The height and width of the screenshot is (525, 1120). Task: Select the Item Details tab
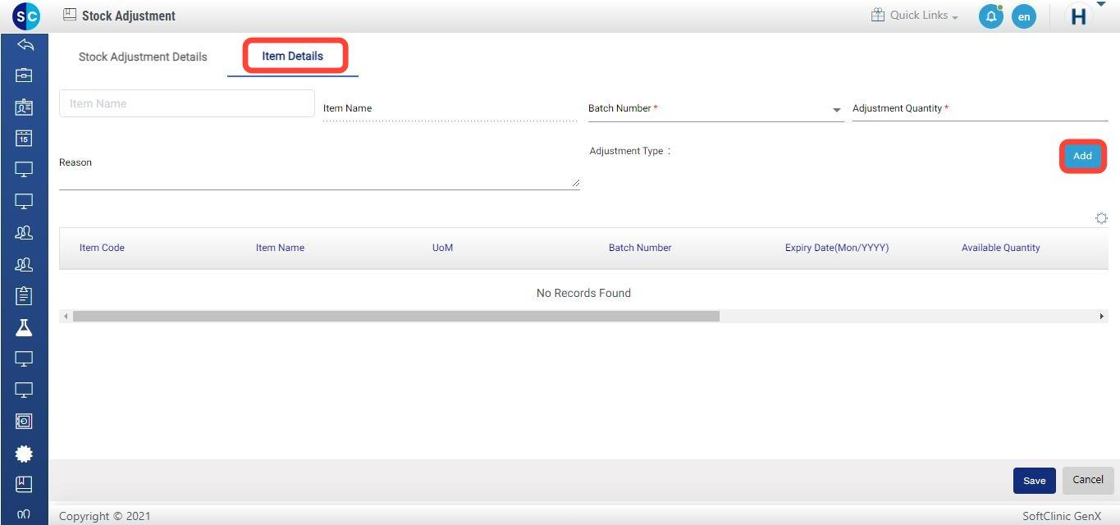pyautogui.click(x=292, y=56)
